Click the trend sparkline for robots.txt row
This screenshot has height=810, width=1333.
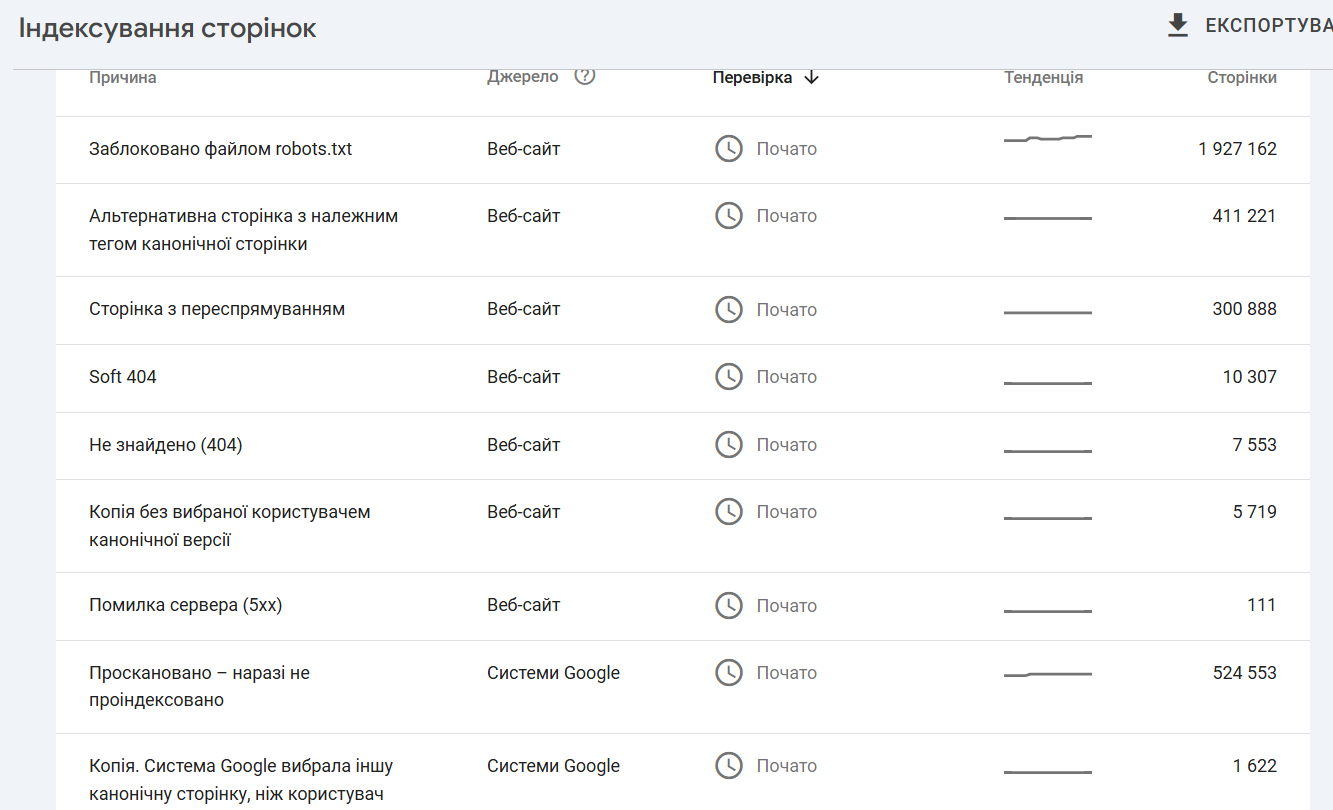click(1048, 138)
